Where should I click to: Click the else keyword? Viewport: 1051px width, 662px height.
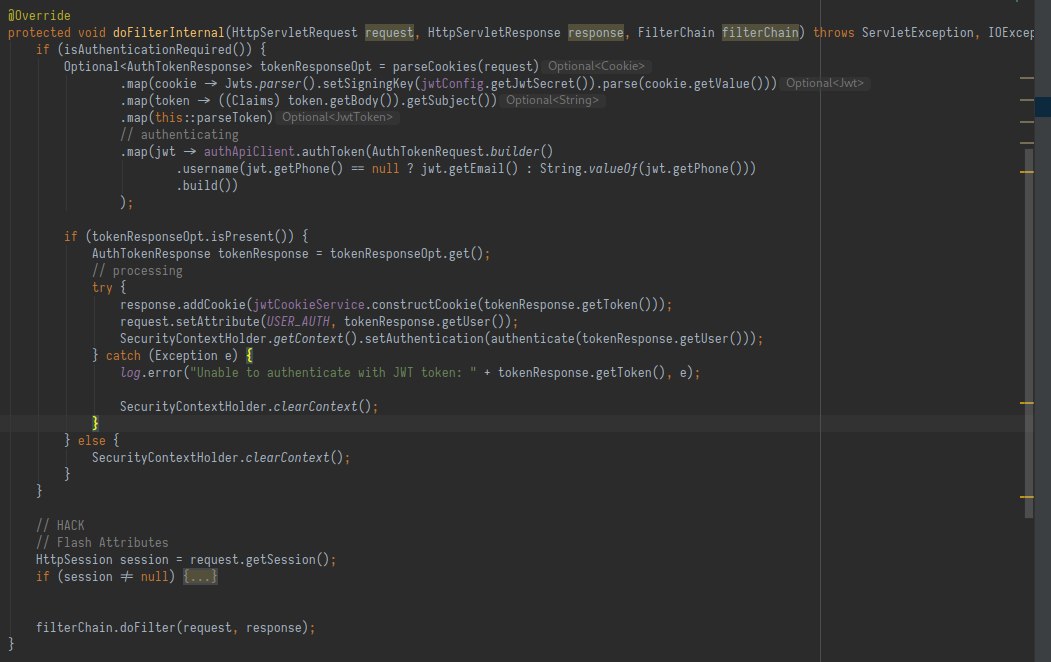[92, 440]
